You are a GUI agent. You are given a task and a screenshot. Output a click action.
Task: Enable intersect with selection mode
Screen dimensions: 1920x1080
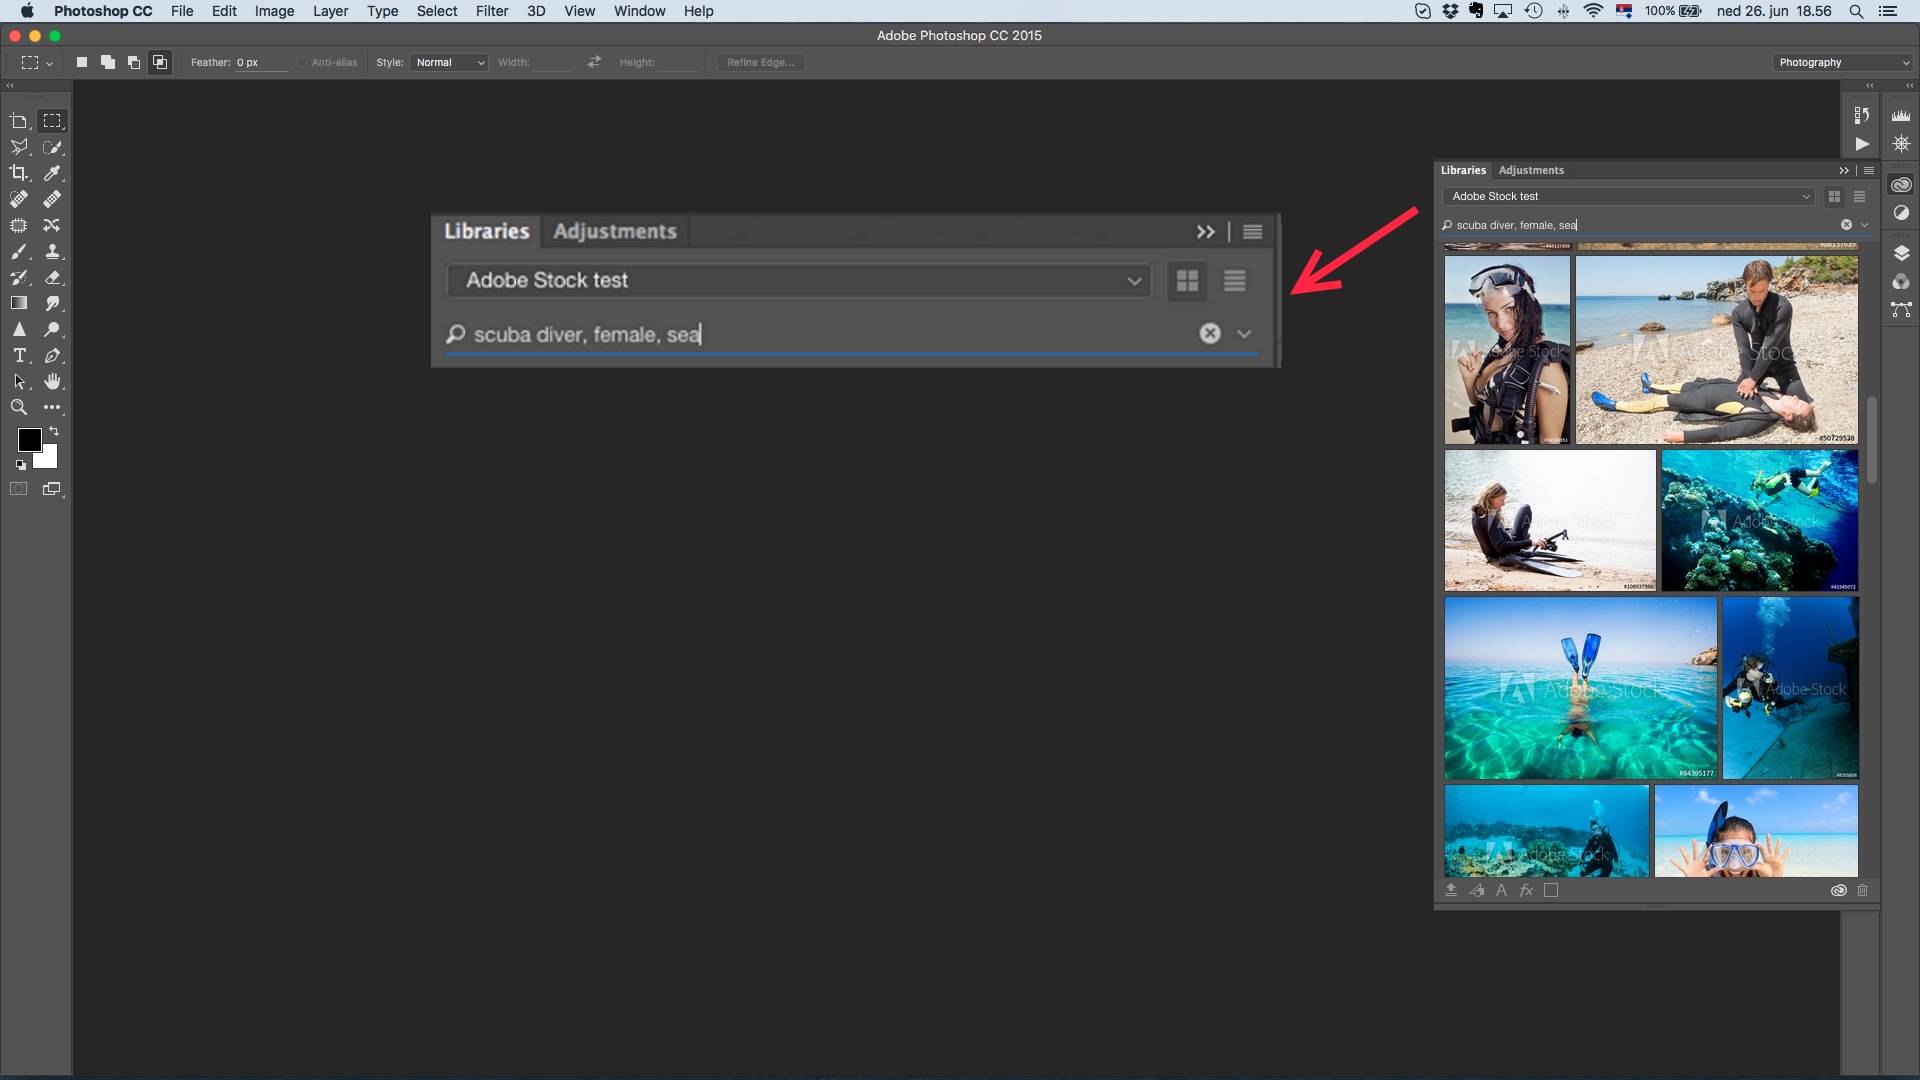(x=160, y=62)
